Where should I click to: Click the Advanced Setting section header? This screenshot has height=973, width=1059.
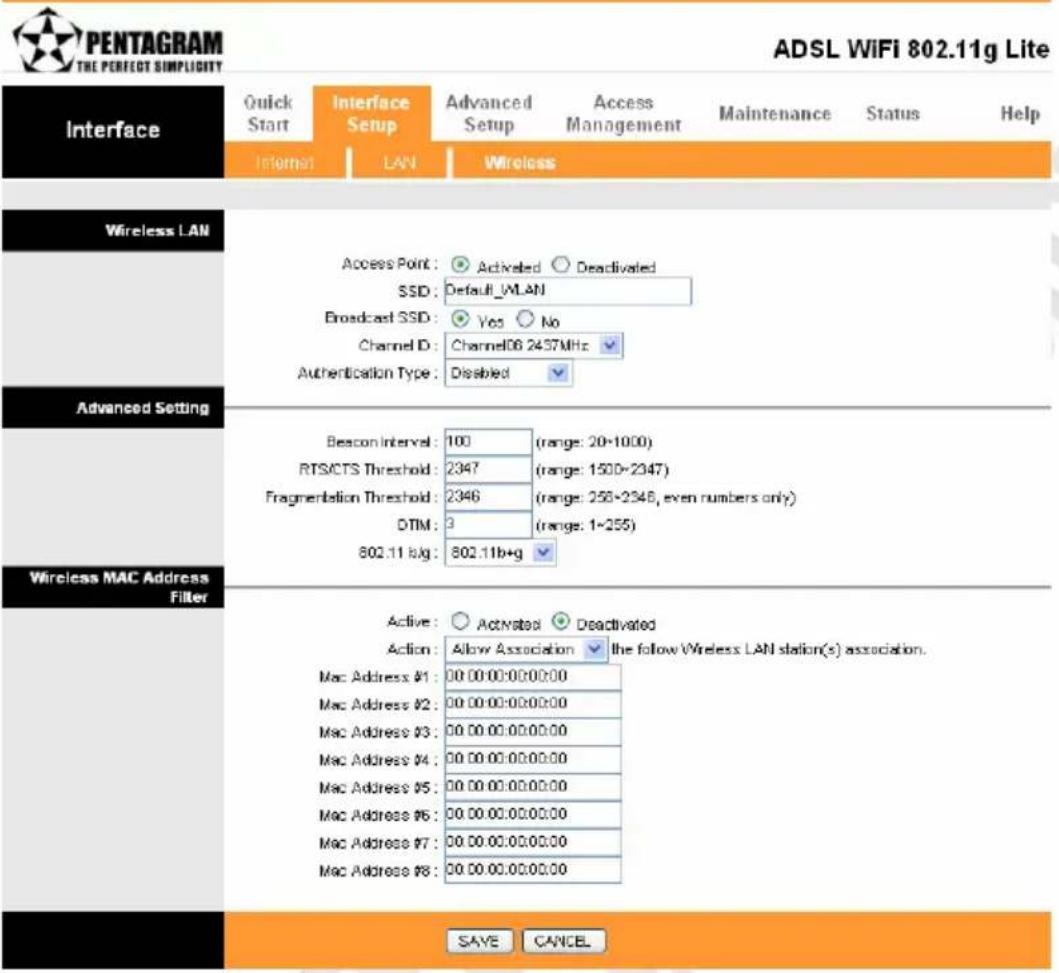coord(113,408)
